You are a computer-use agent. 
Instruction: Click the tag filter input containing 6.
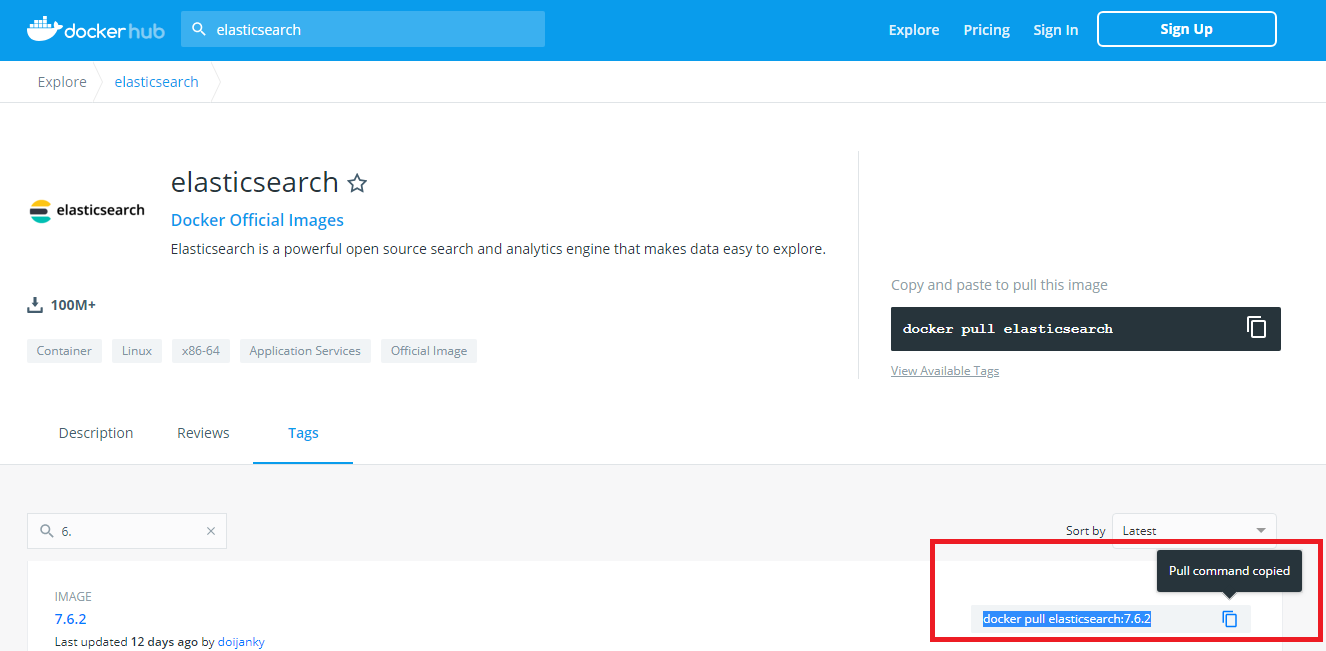(x=127, y=531)
